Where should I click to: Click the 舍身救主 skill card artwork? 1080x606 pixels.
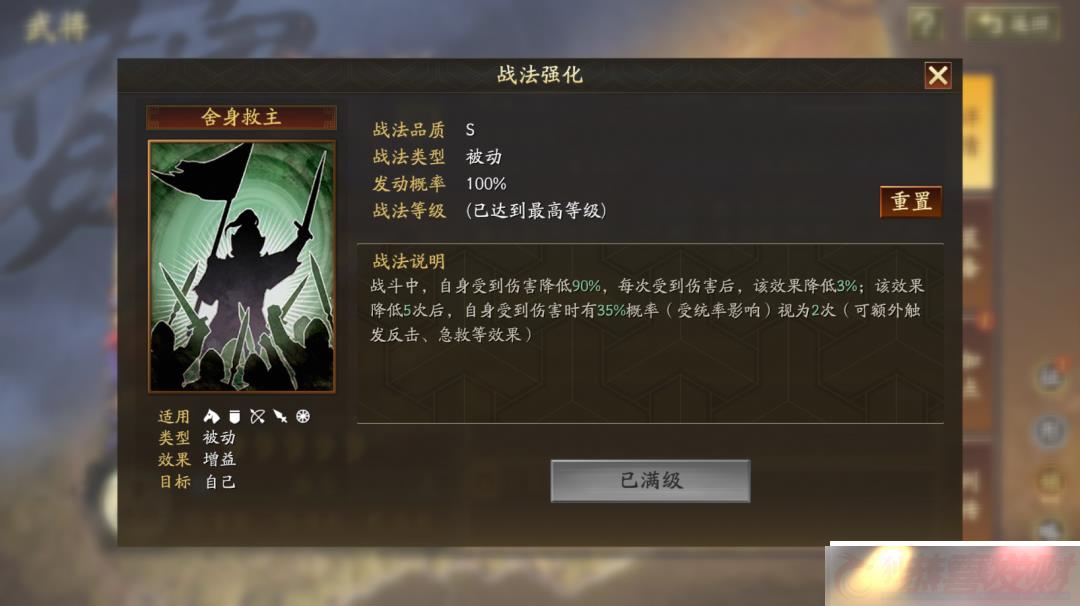pos(242,267)
